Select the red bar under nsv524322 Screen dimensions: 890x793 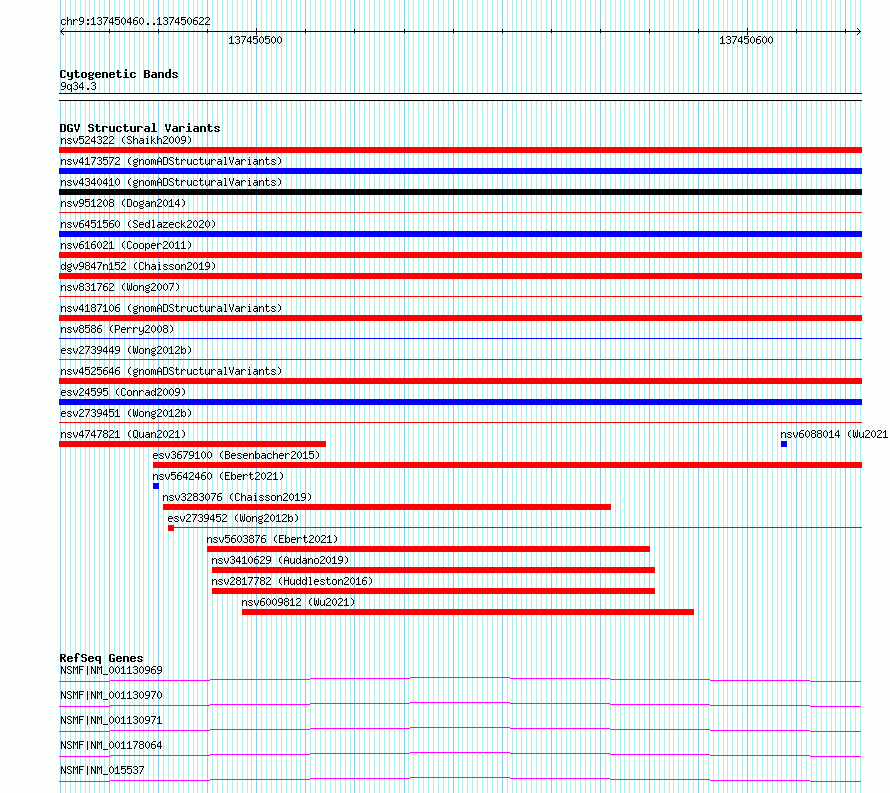[x=460, y=150]
